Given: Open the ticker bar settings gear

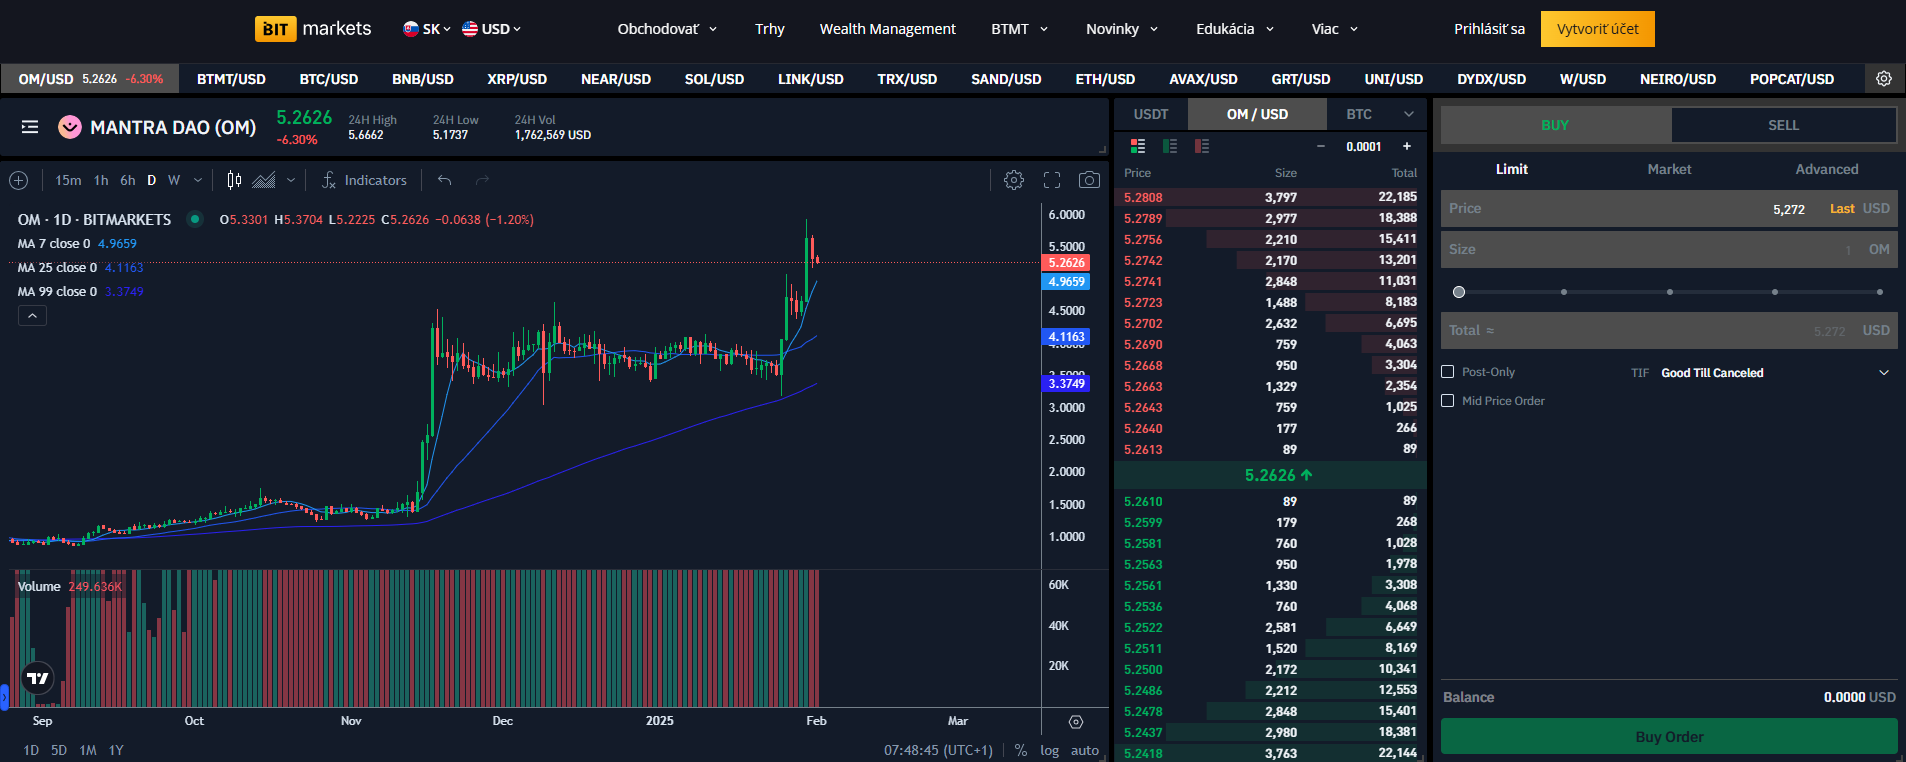Looking at the screenshot, I should coord(1883,79).
